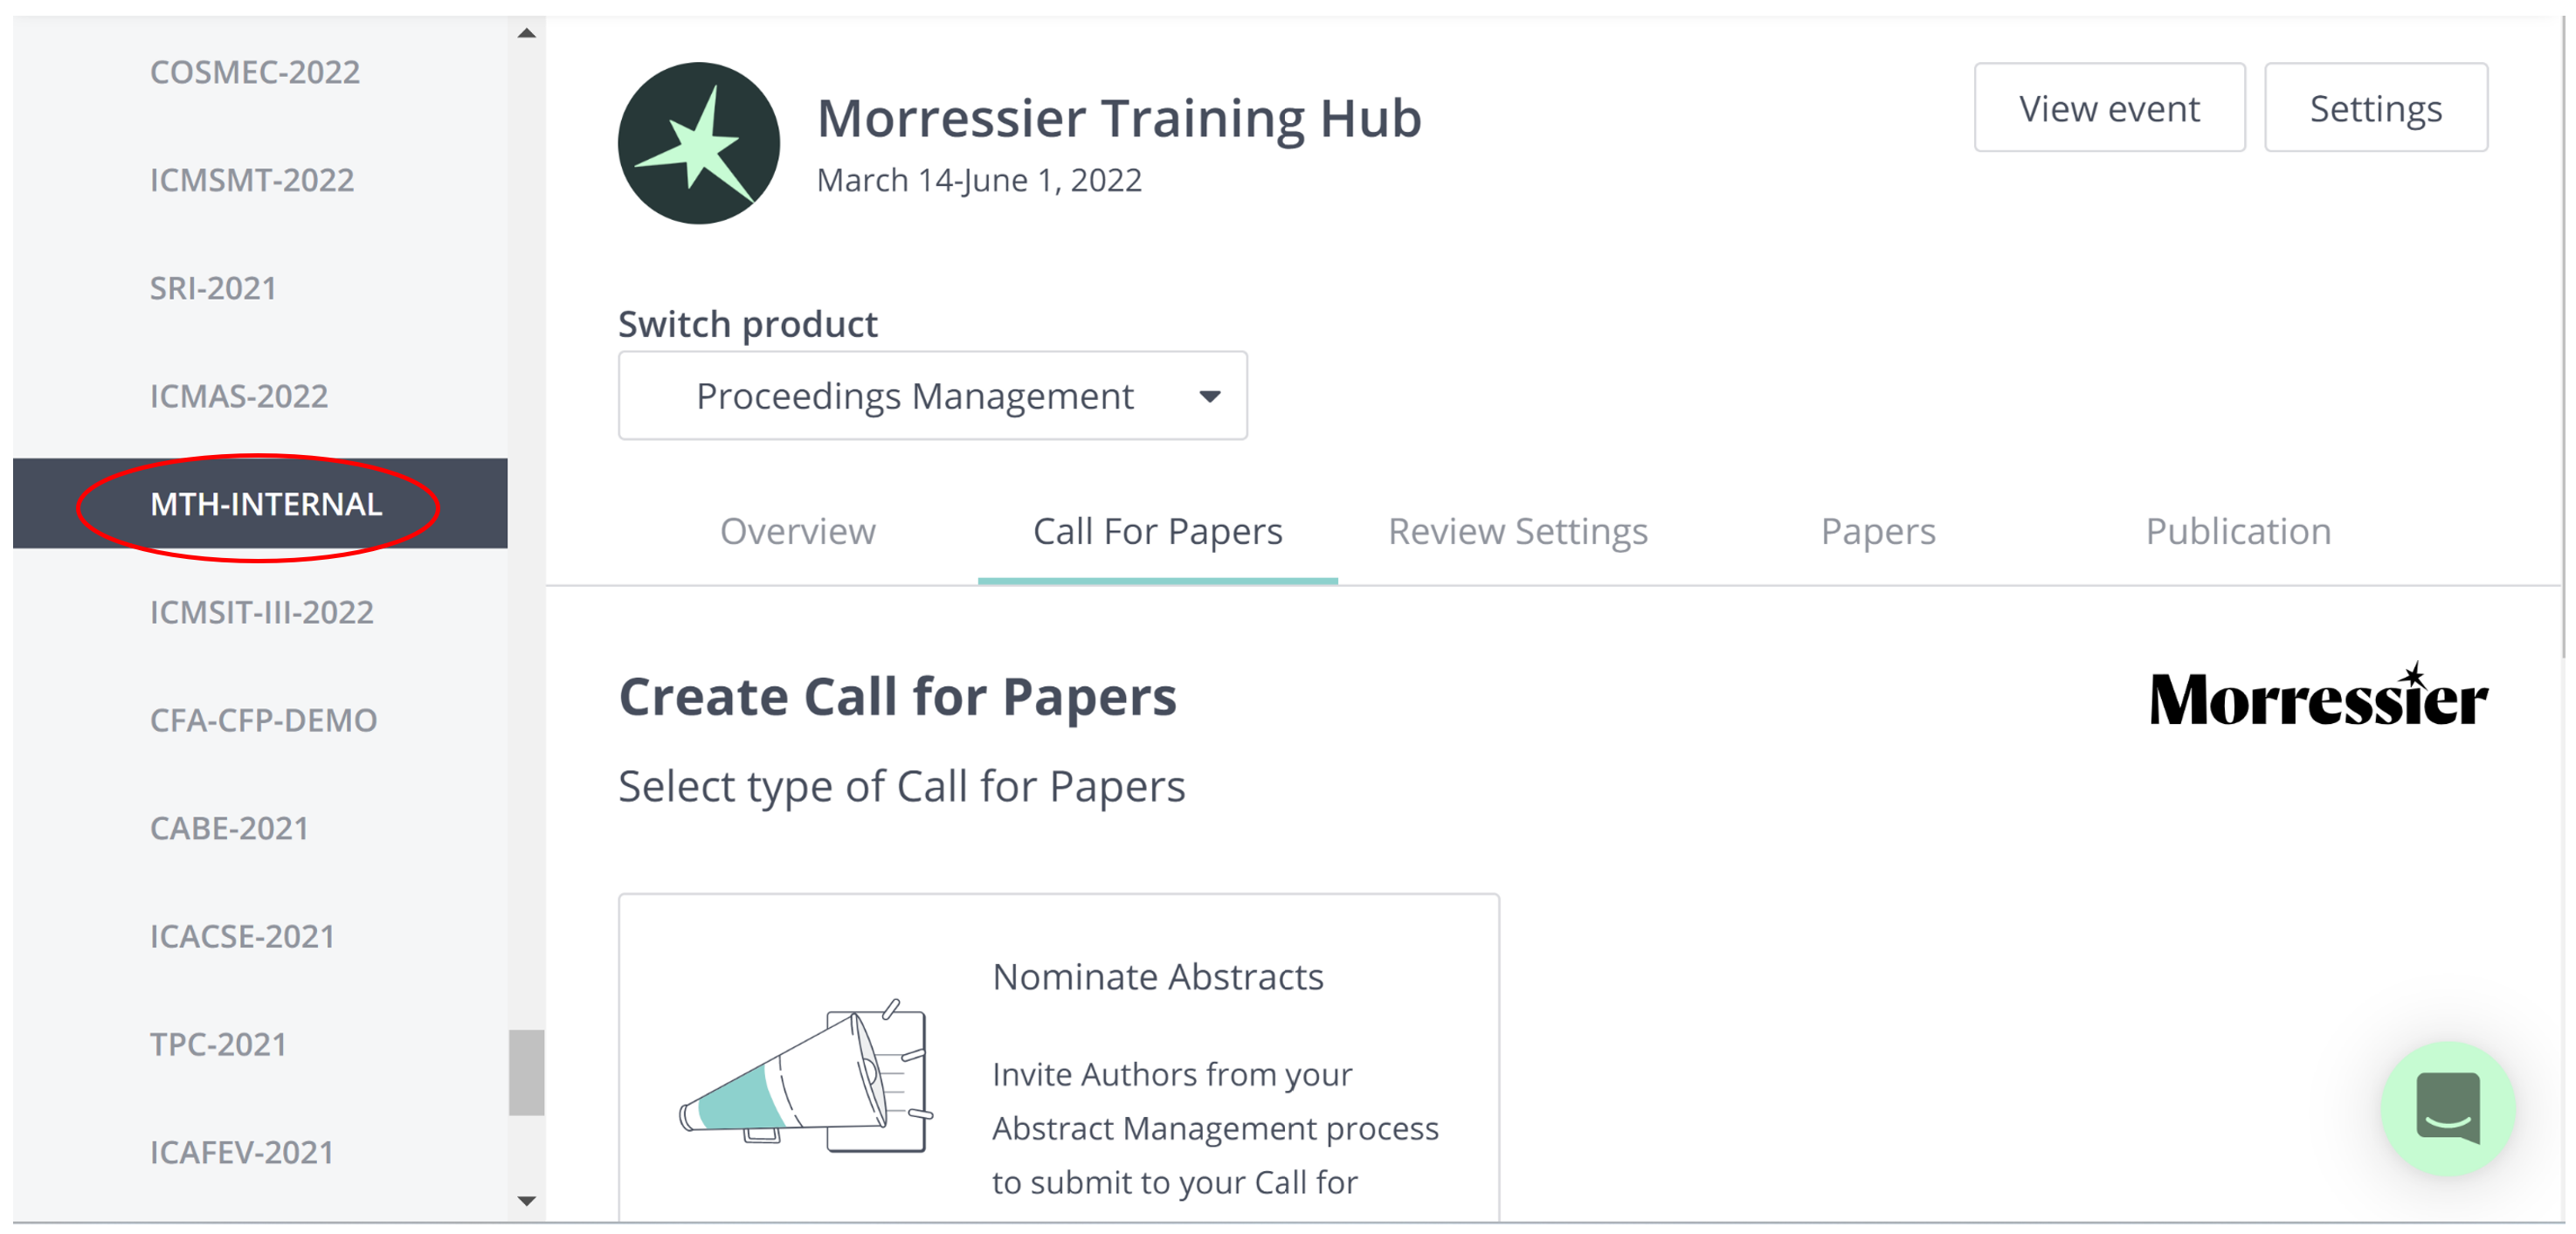Image resolution: width=2576 pixels, height=1234 pixels.
Task: Open the Proceedings Management product dropdown
Action: (932, 395)
